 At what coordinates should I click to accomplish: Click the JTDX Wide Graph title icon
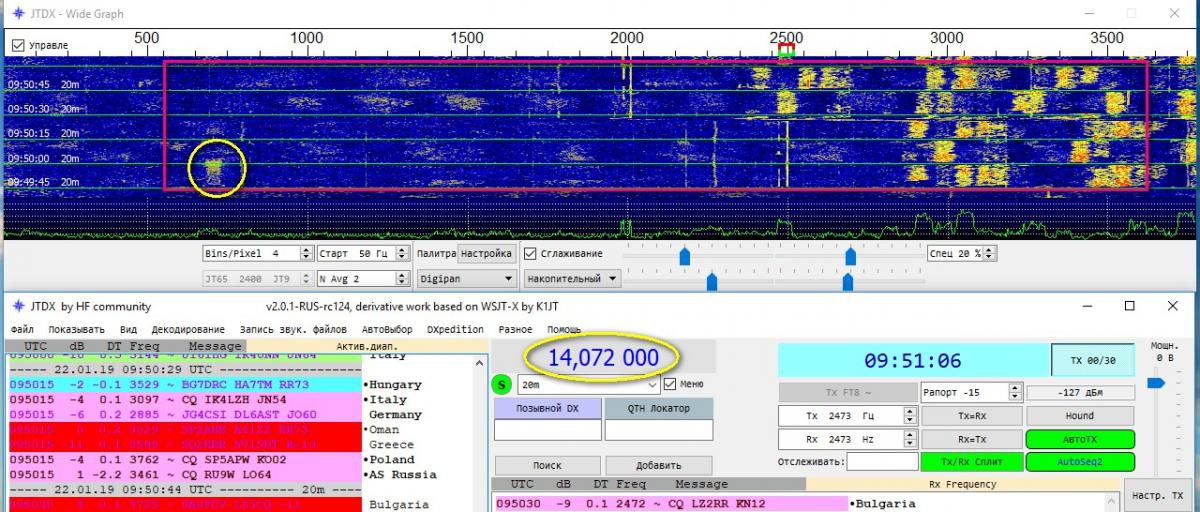pos(17,13)
